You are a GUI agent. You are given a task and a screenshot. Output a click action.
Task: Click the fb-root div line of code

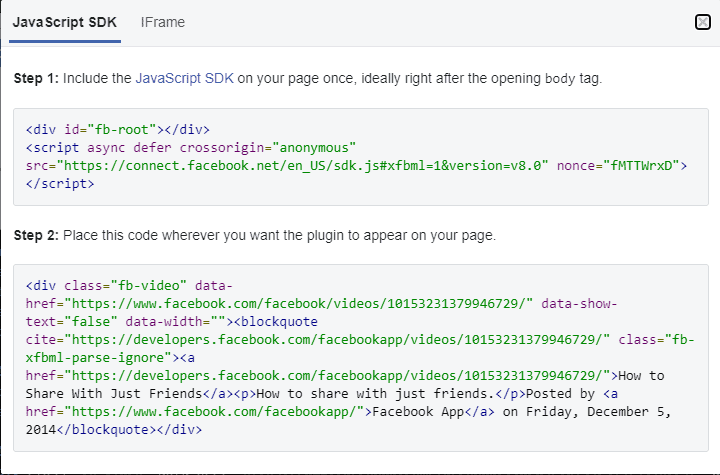coord(118,130)
